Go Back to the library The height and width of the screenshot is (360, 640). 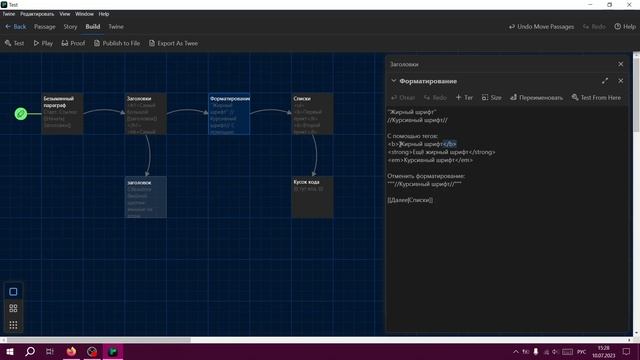[x=16, y=27]
